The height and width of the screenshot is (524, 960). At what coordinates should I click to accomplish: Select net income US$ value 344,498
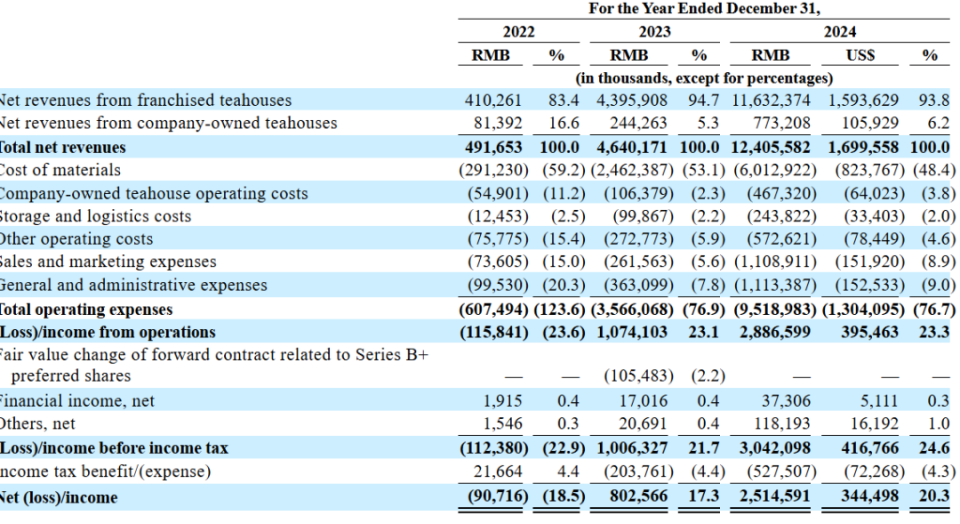[x=870, y=496]
